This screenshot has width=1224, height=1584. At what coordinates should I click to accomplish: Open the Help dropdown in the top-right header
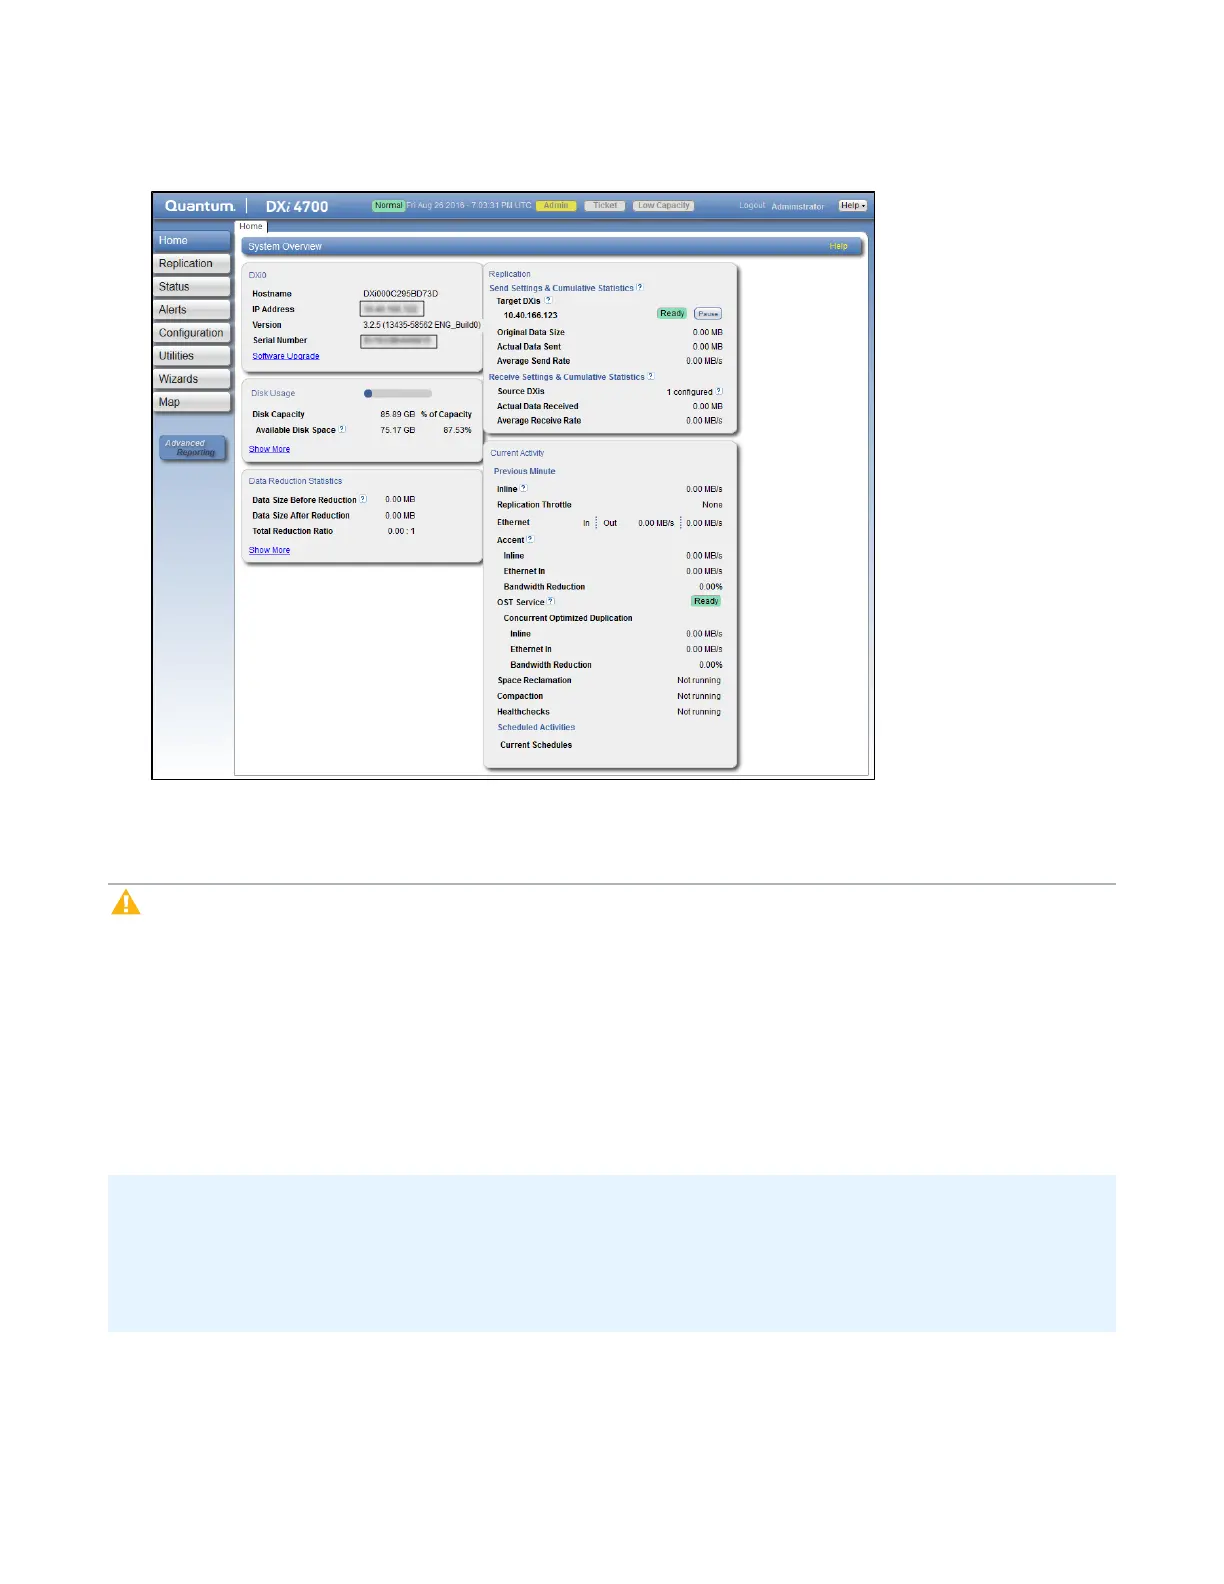[853, 205]
